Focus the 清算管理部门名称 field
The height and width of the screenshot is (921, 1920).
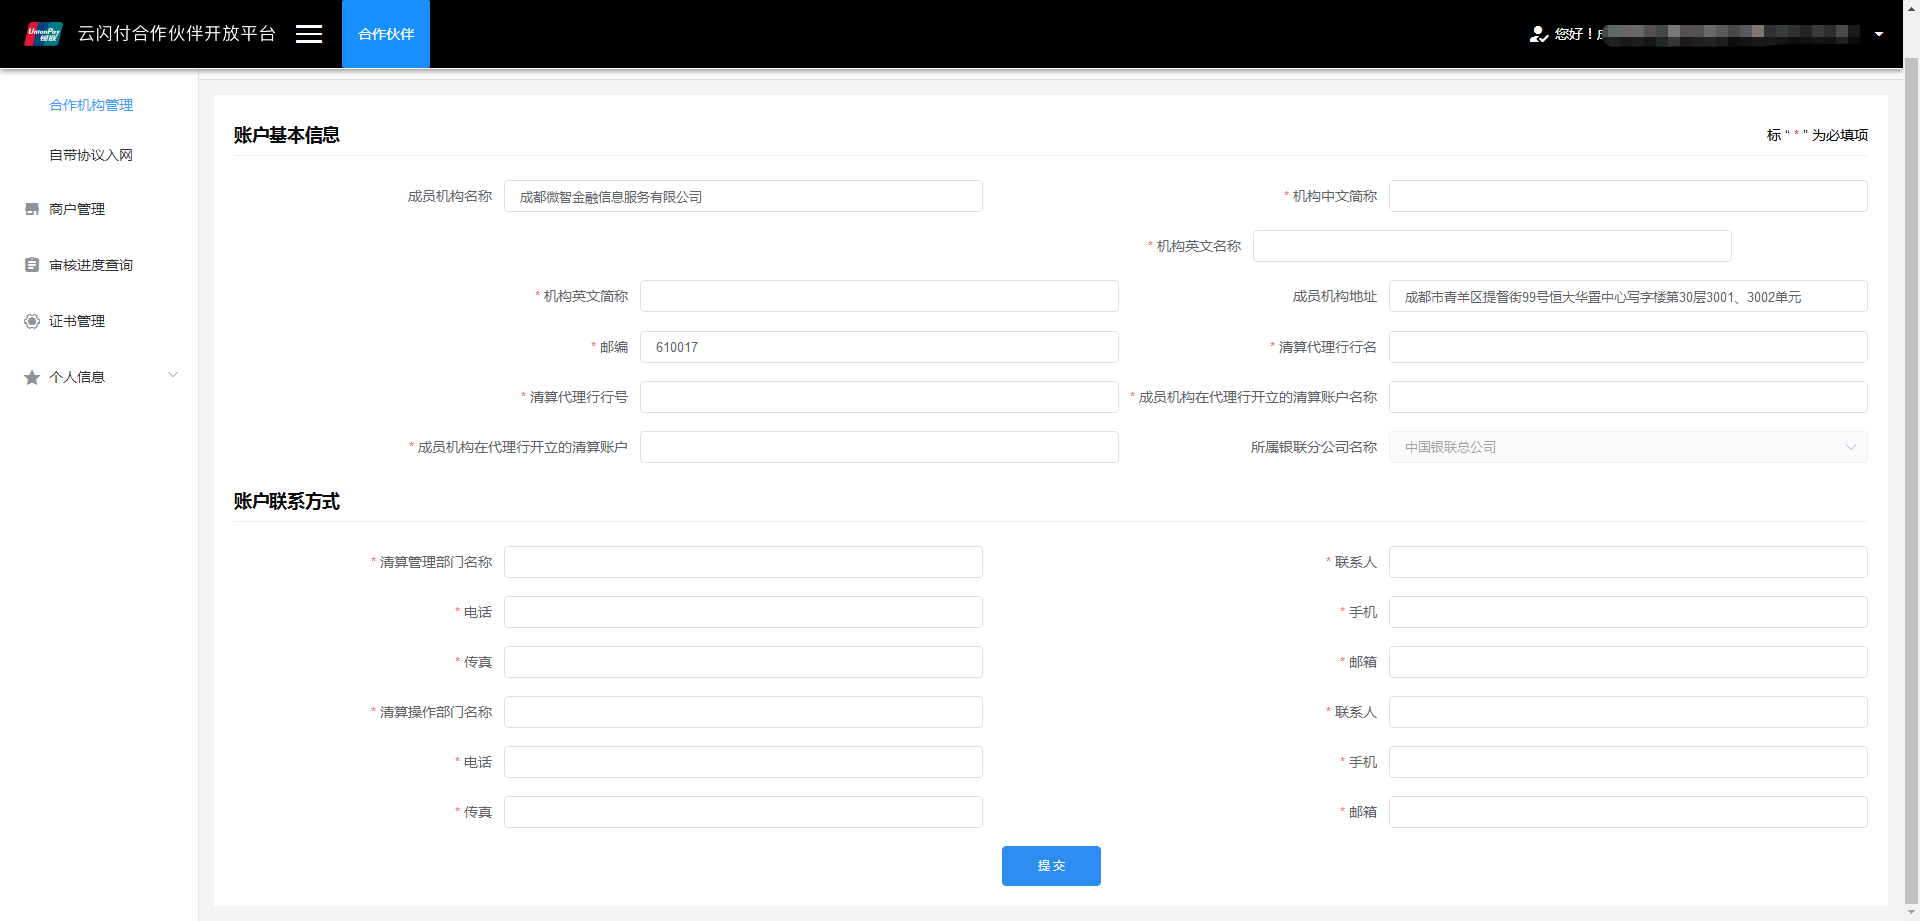coord(743,562)
